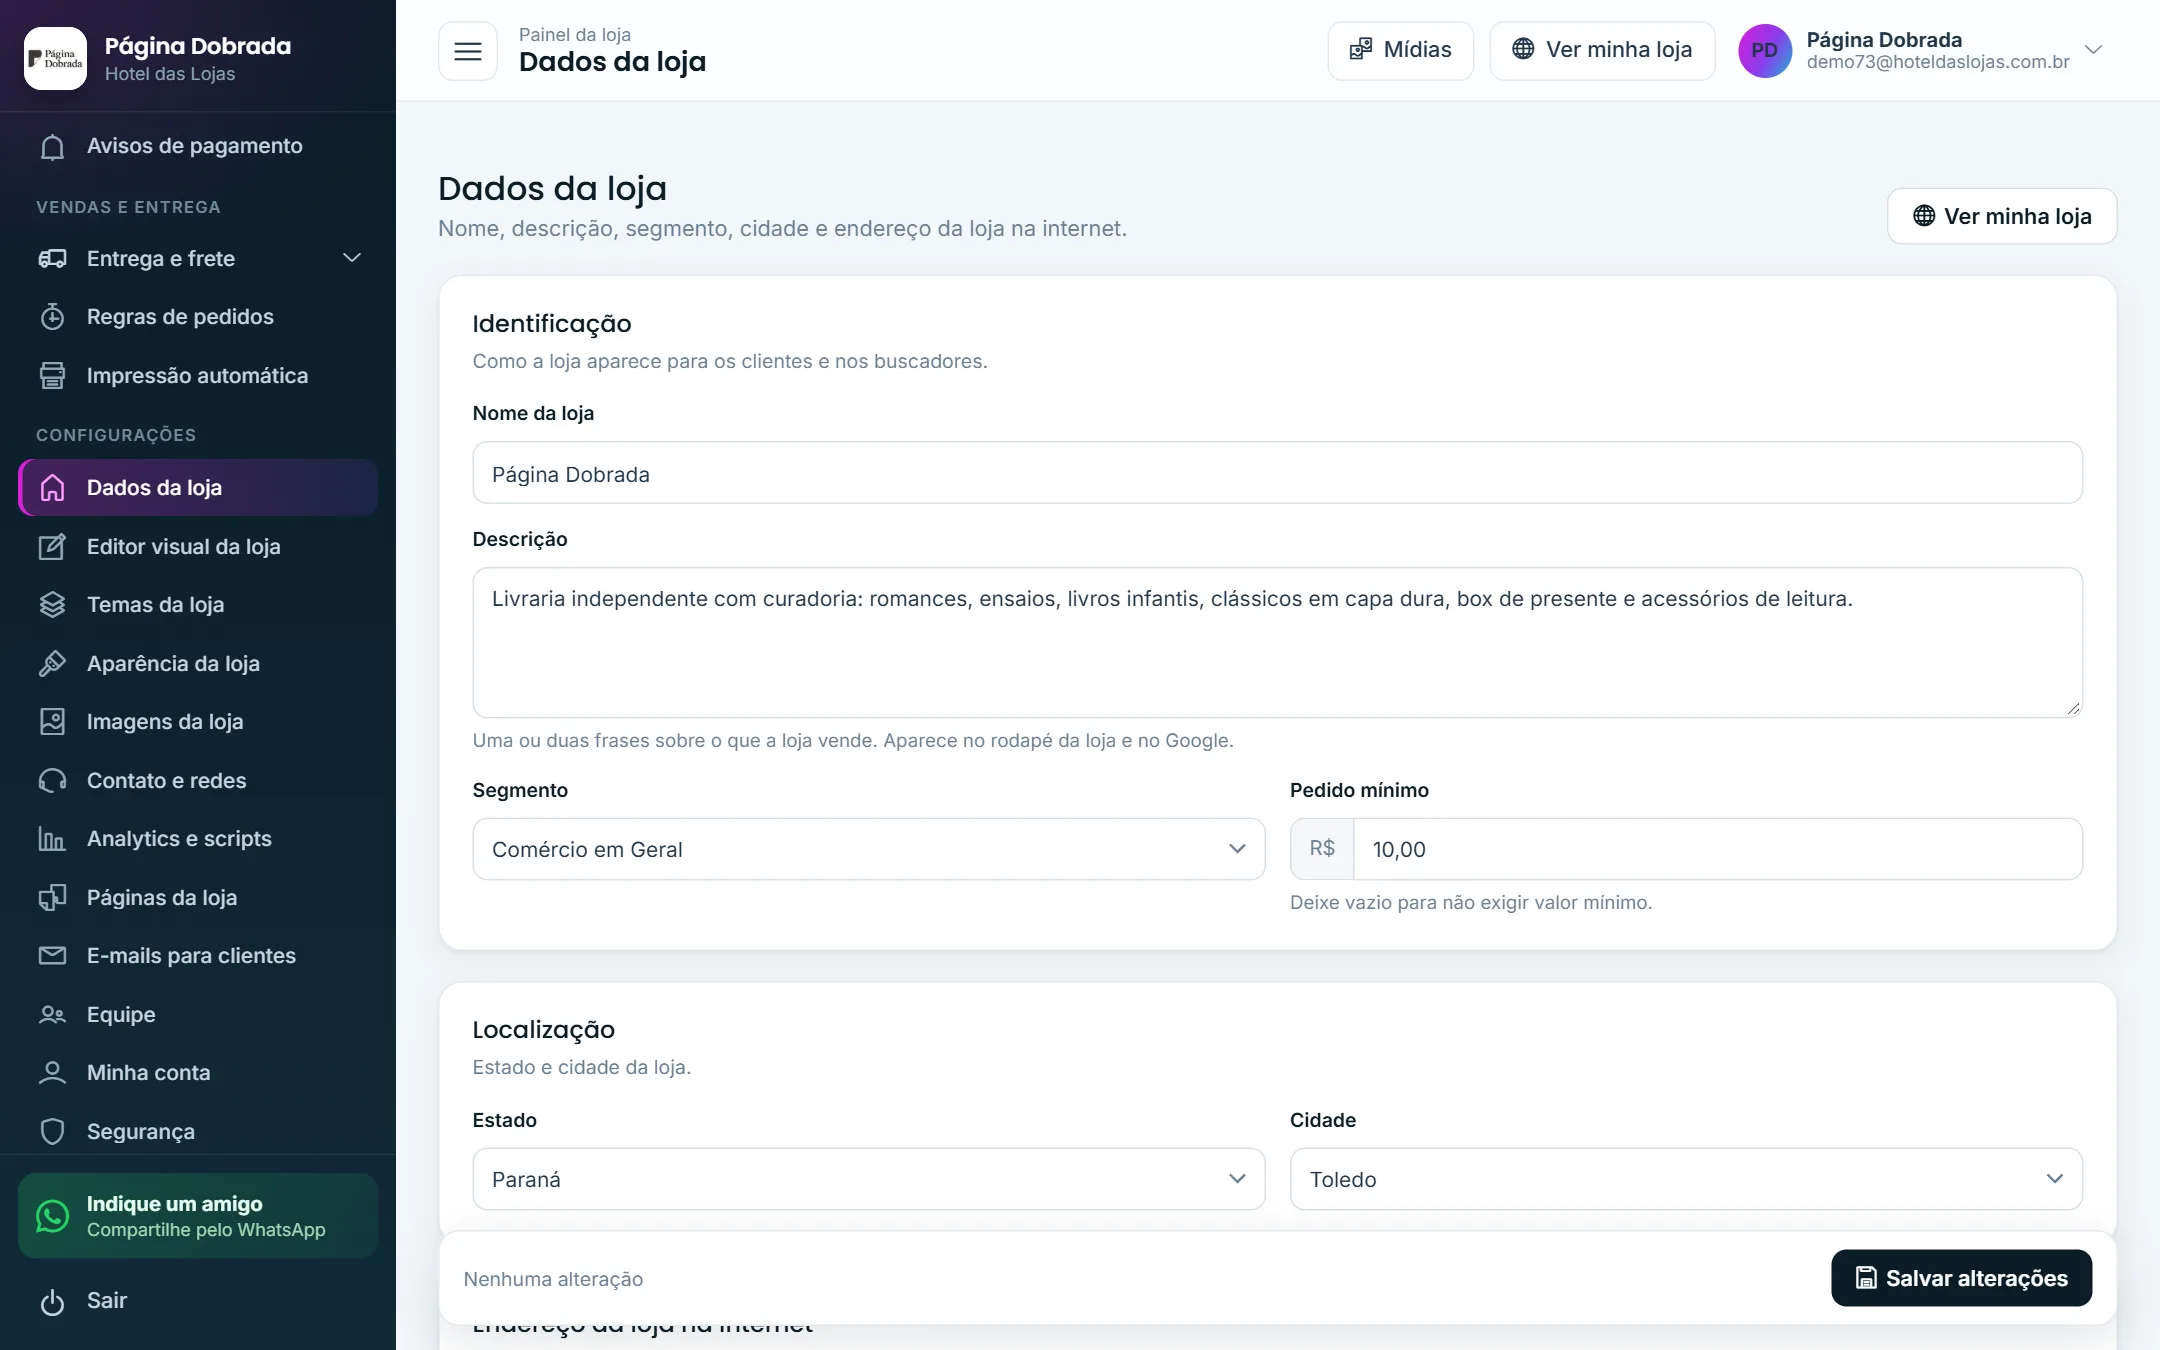
Task: Click Salvar alterações button
Action: click(1961, 1278)
